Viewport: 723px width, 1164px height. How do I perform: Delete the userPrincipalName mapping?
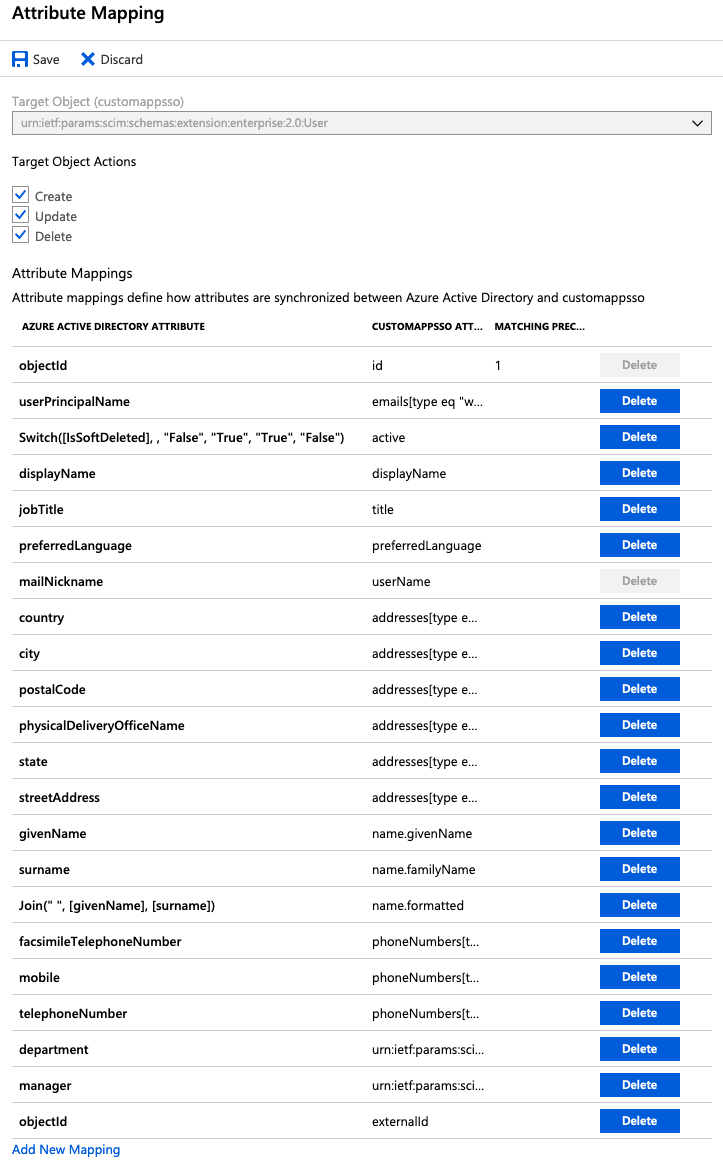(639, 401)
